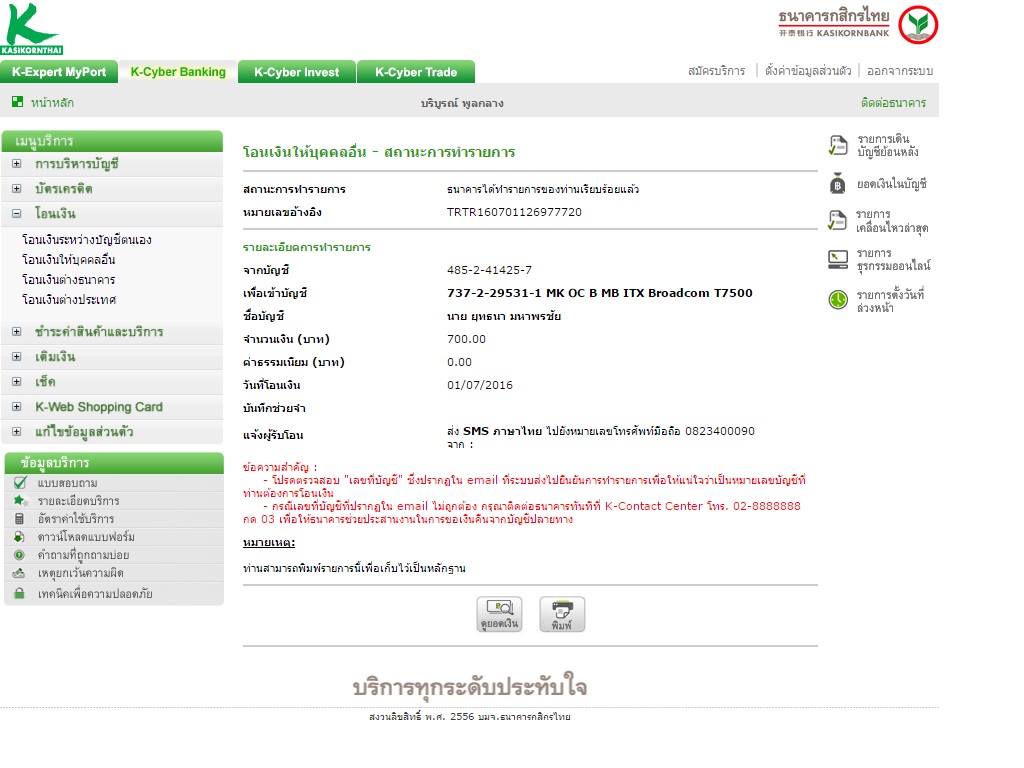Screen dimensions: 1024x768
Task: Click the view balance (ดูยอดเงิน) icon button
Action: tap(499, 614)
